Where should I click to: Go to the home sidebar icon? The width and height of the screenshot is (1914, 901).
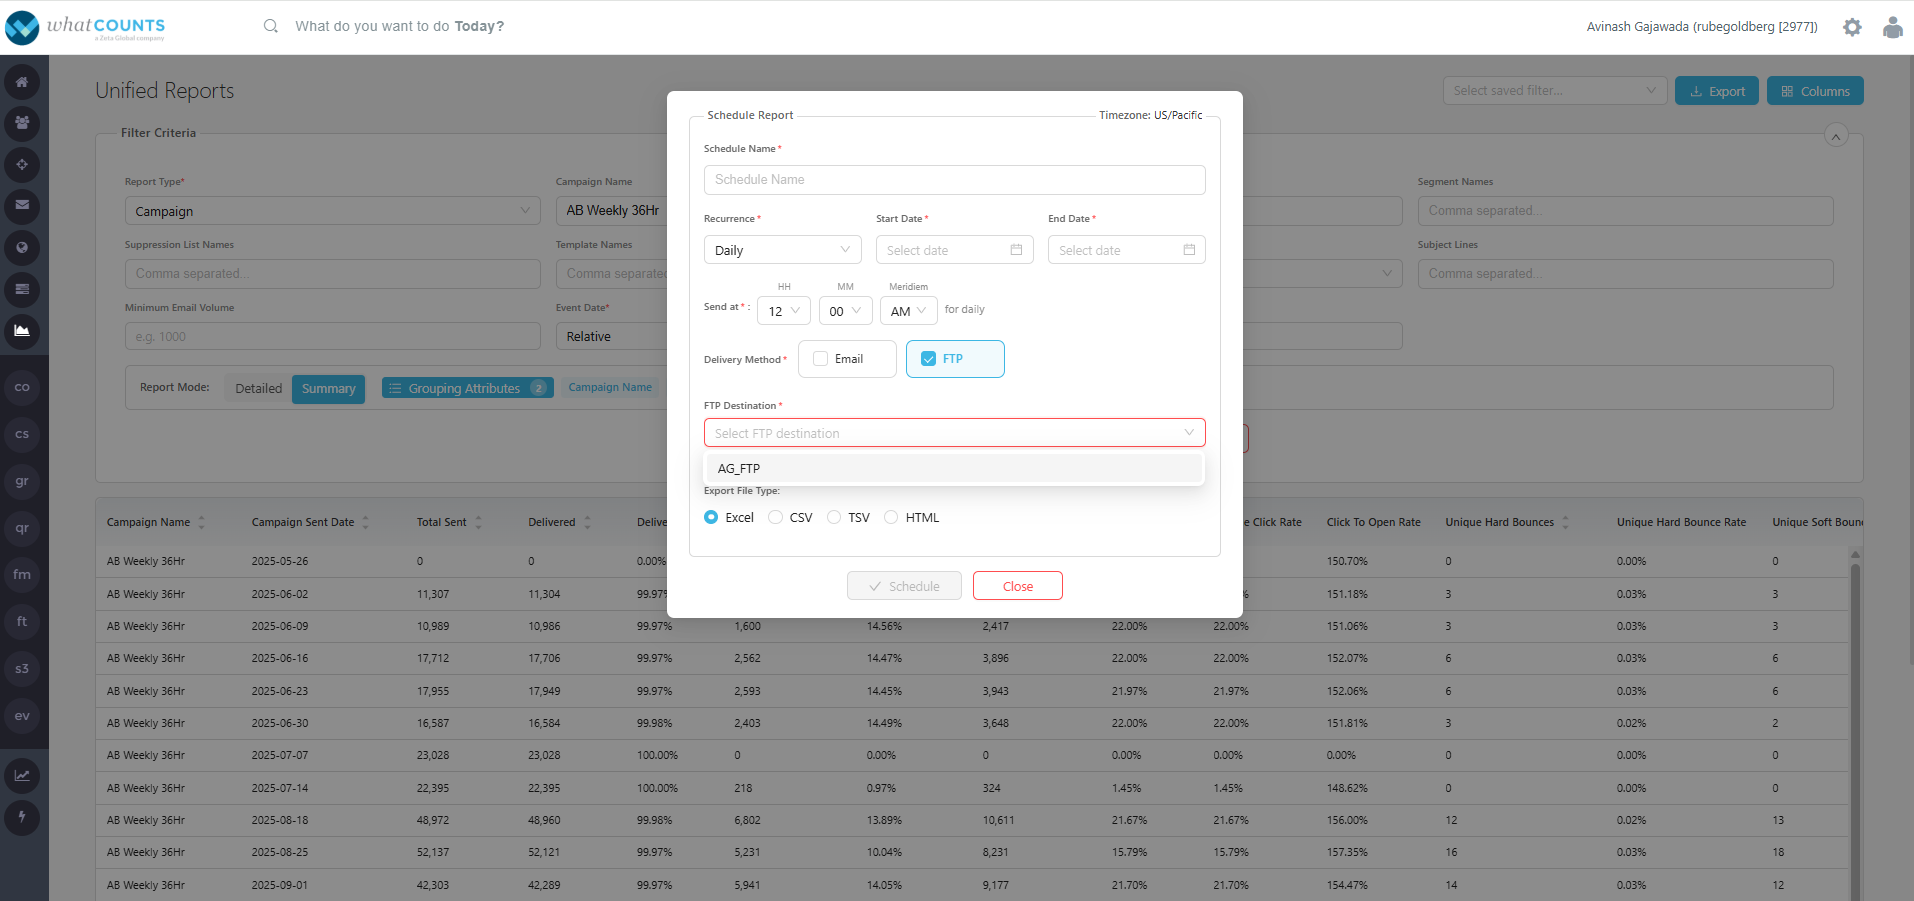point(22,82)
